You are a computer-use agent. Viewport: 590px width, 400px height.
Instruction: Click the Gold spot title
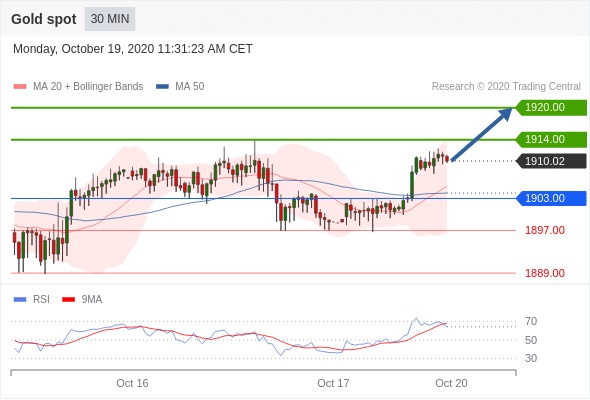(x=44, y=19)
